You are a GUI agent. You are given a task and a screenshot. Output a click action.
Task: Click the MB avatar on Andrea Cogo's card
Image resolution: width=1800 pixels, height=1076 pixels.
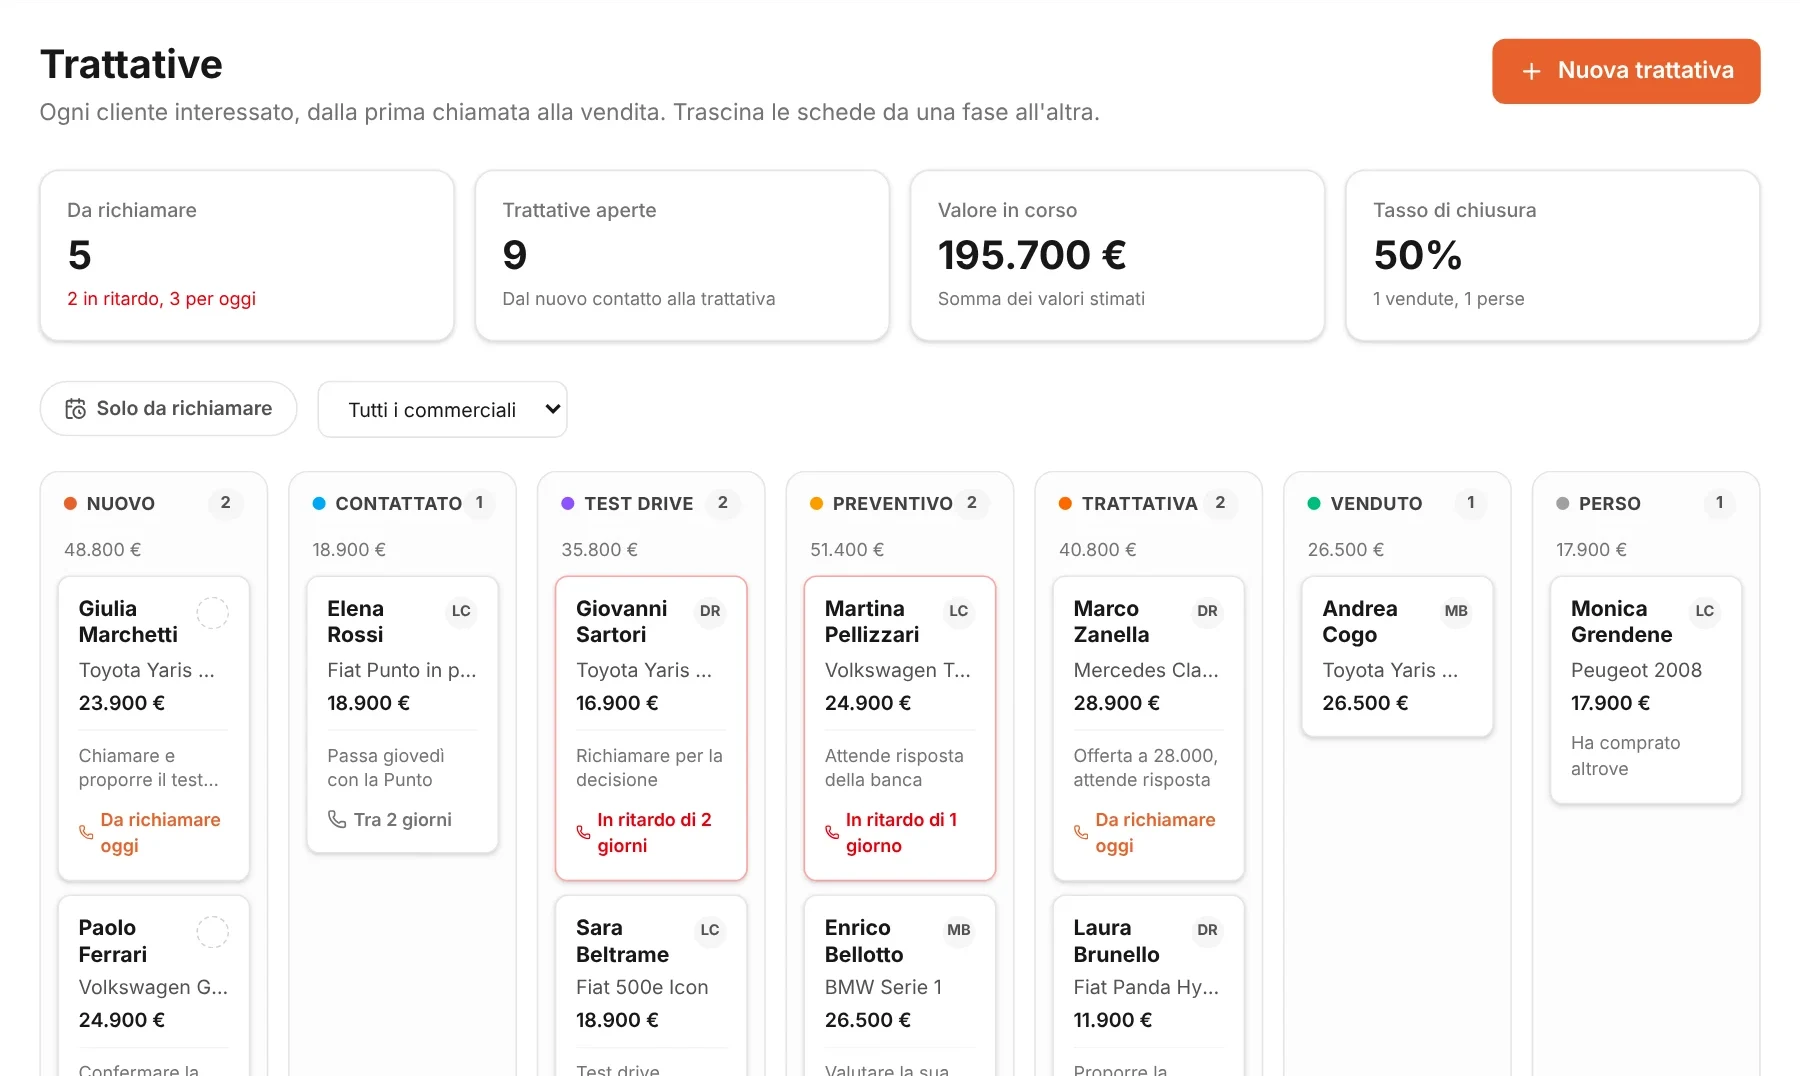pyautogui.click(x=1456, y=611)
